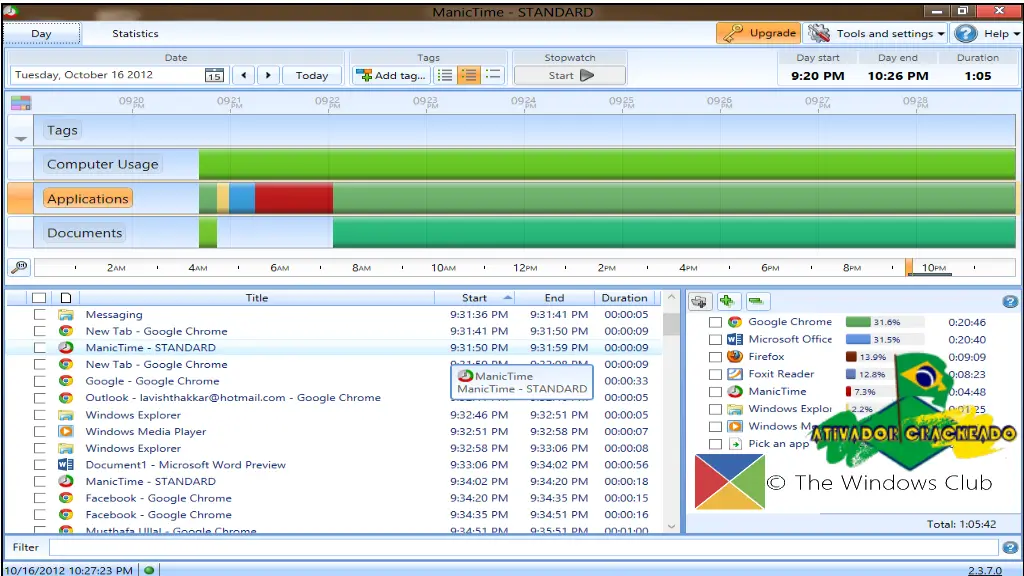Sort by End column header
The height and width of the screenshot is (576, 1024).
[554, 298]
